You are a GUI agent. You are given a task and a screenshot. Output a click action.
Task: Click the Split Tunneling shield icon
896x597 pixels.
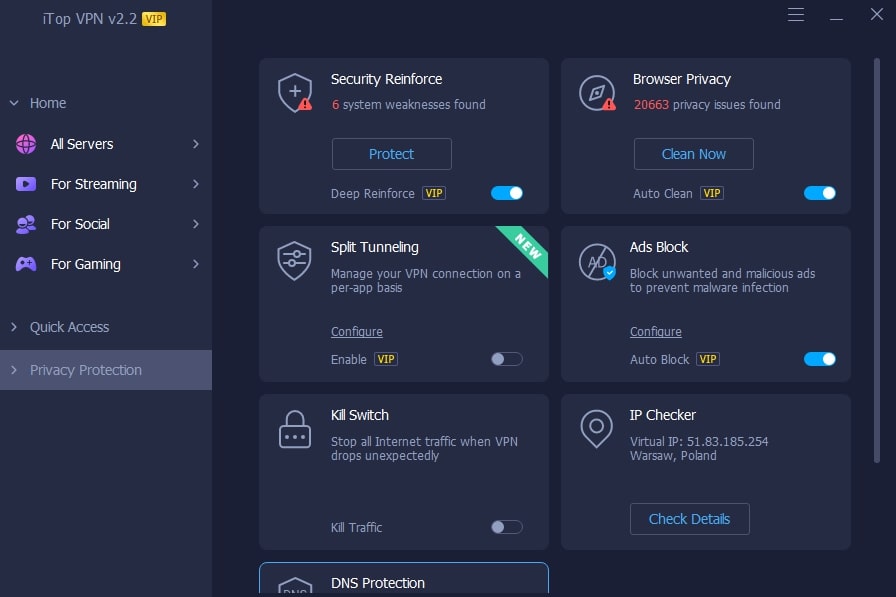(x=294, y=261)
